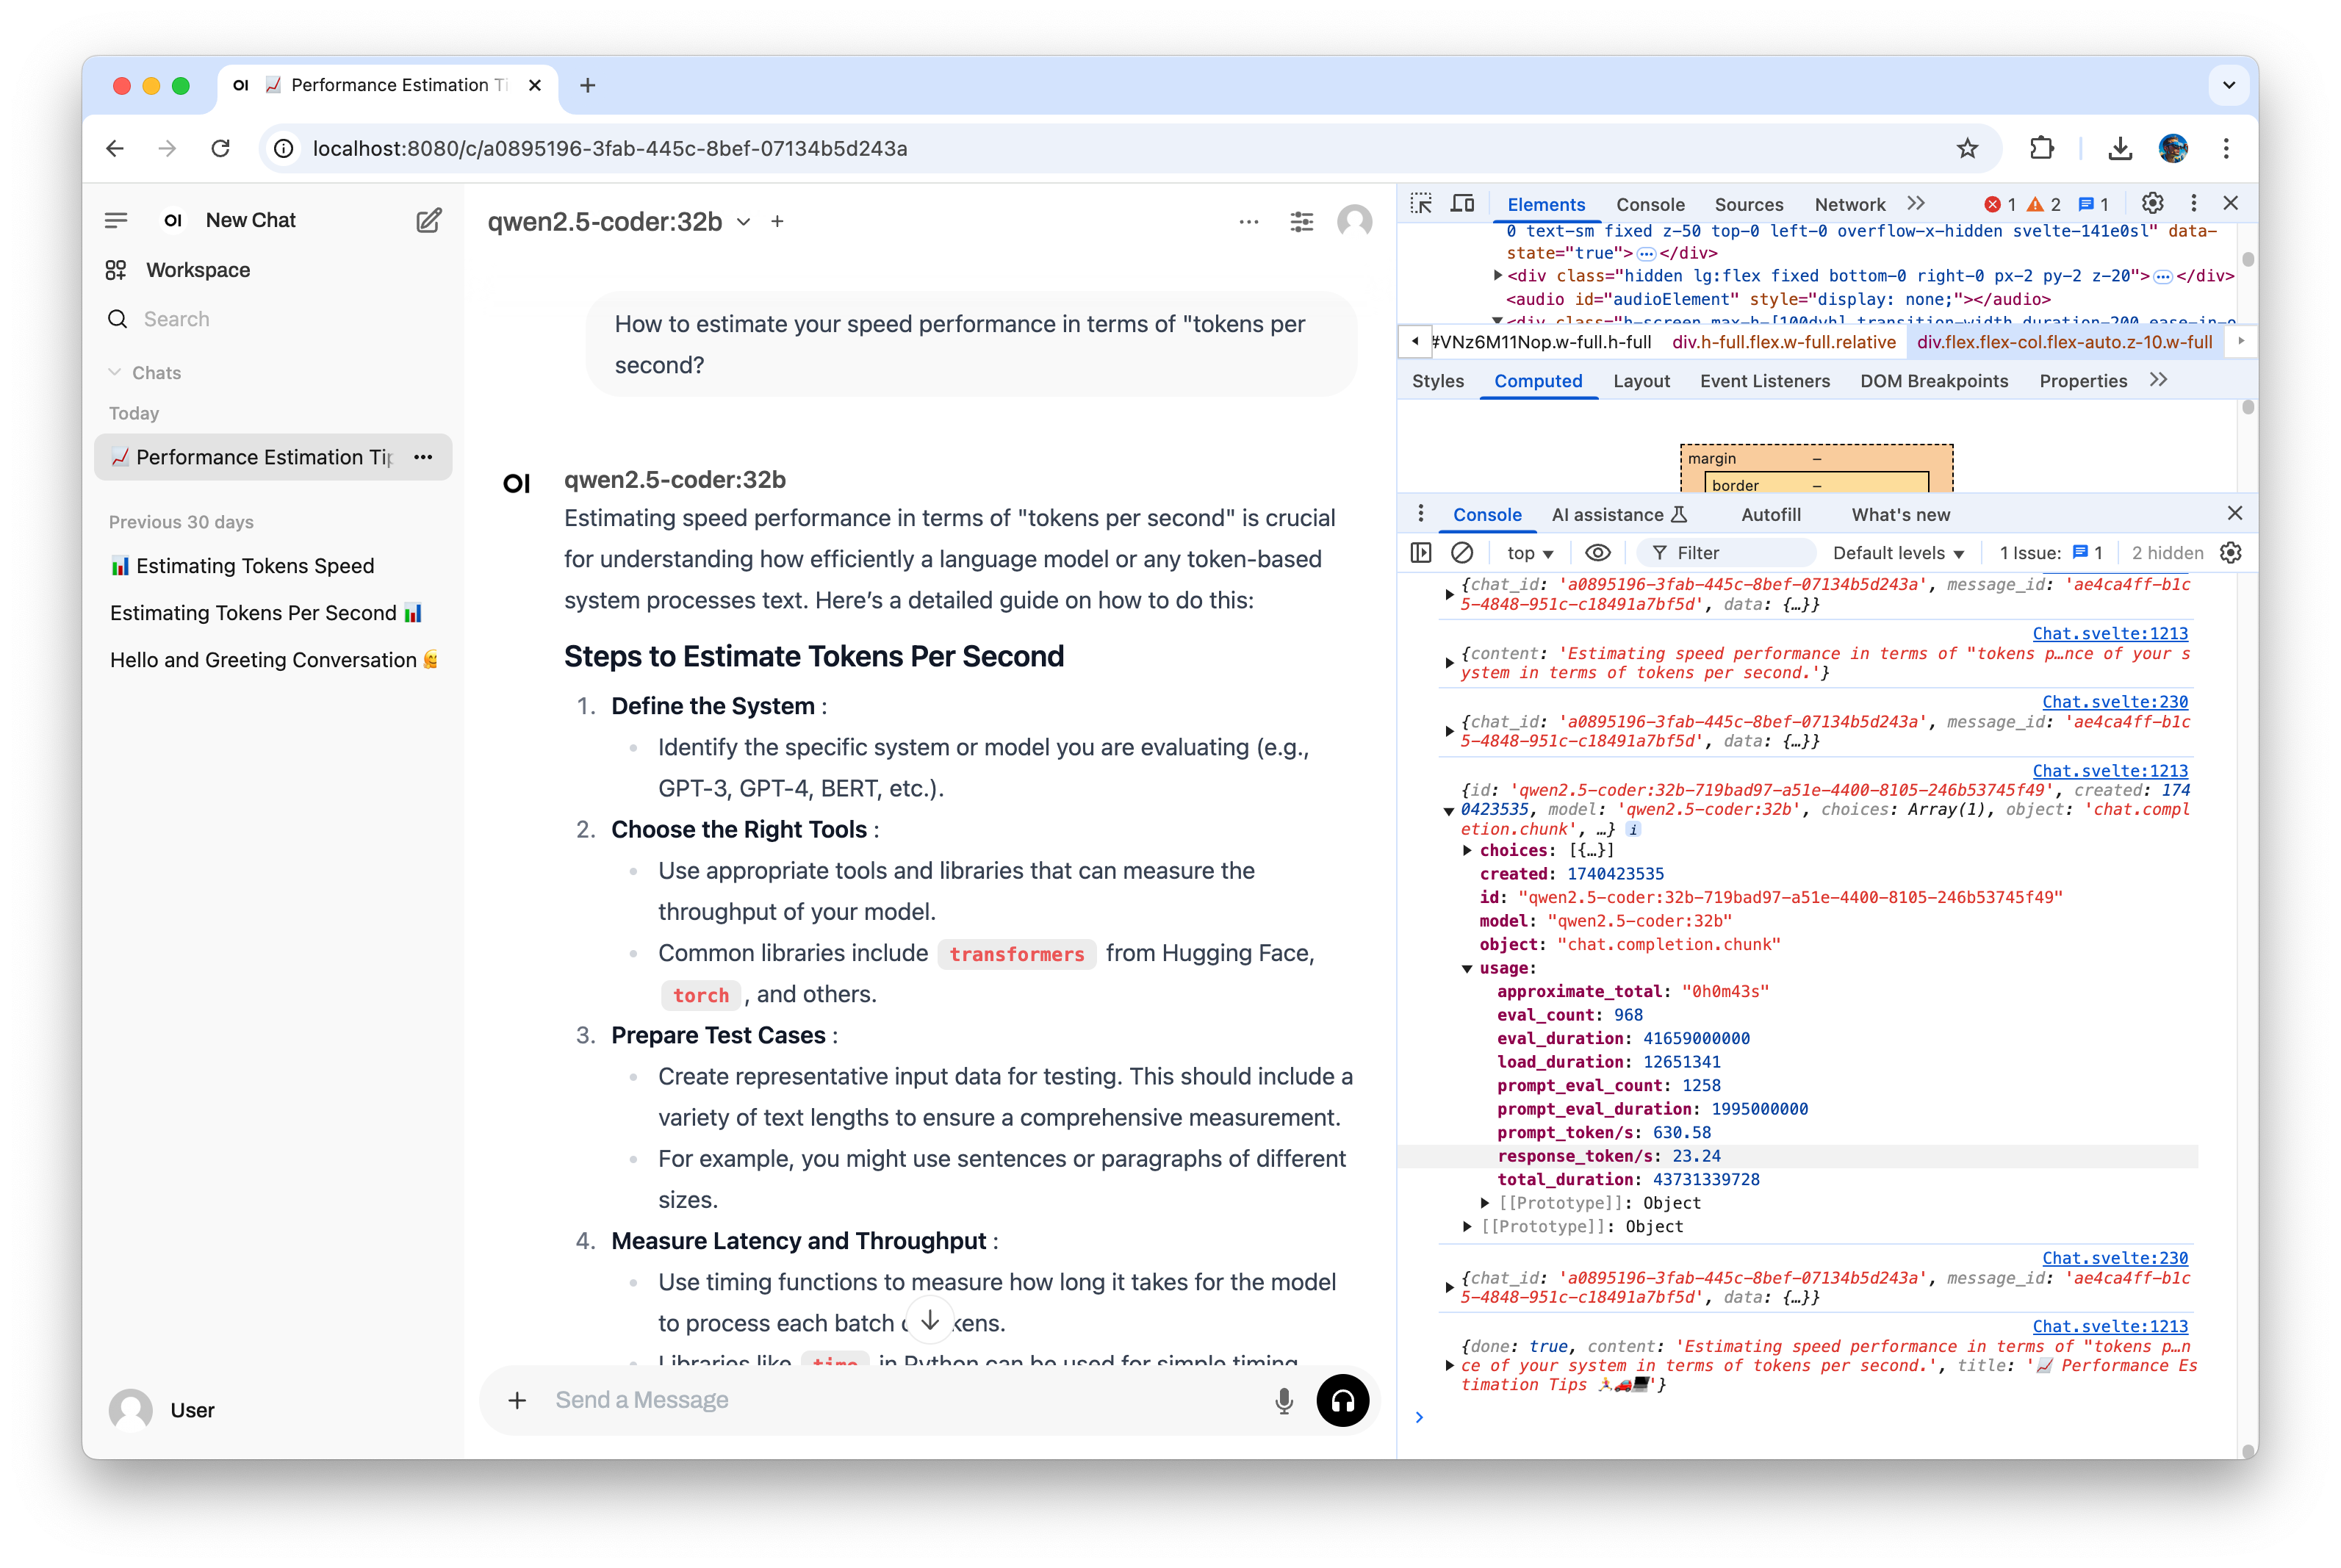Screen dimensions: 2341x1568
Task: Open chat controls via the sliders icon
Action: [x=1301, y=221]
